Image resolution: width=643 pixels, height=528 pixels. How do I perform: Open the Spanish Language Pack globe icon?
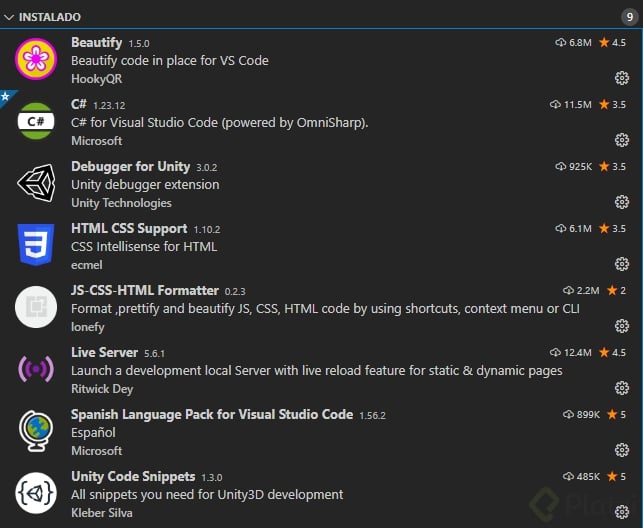point(36,431)
